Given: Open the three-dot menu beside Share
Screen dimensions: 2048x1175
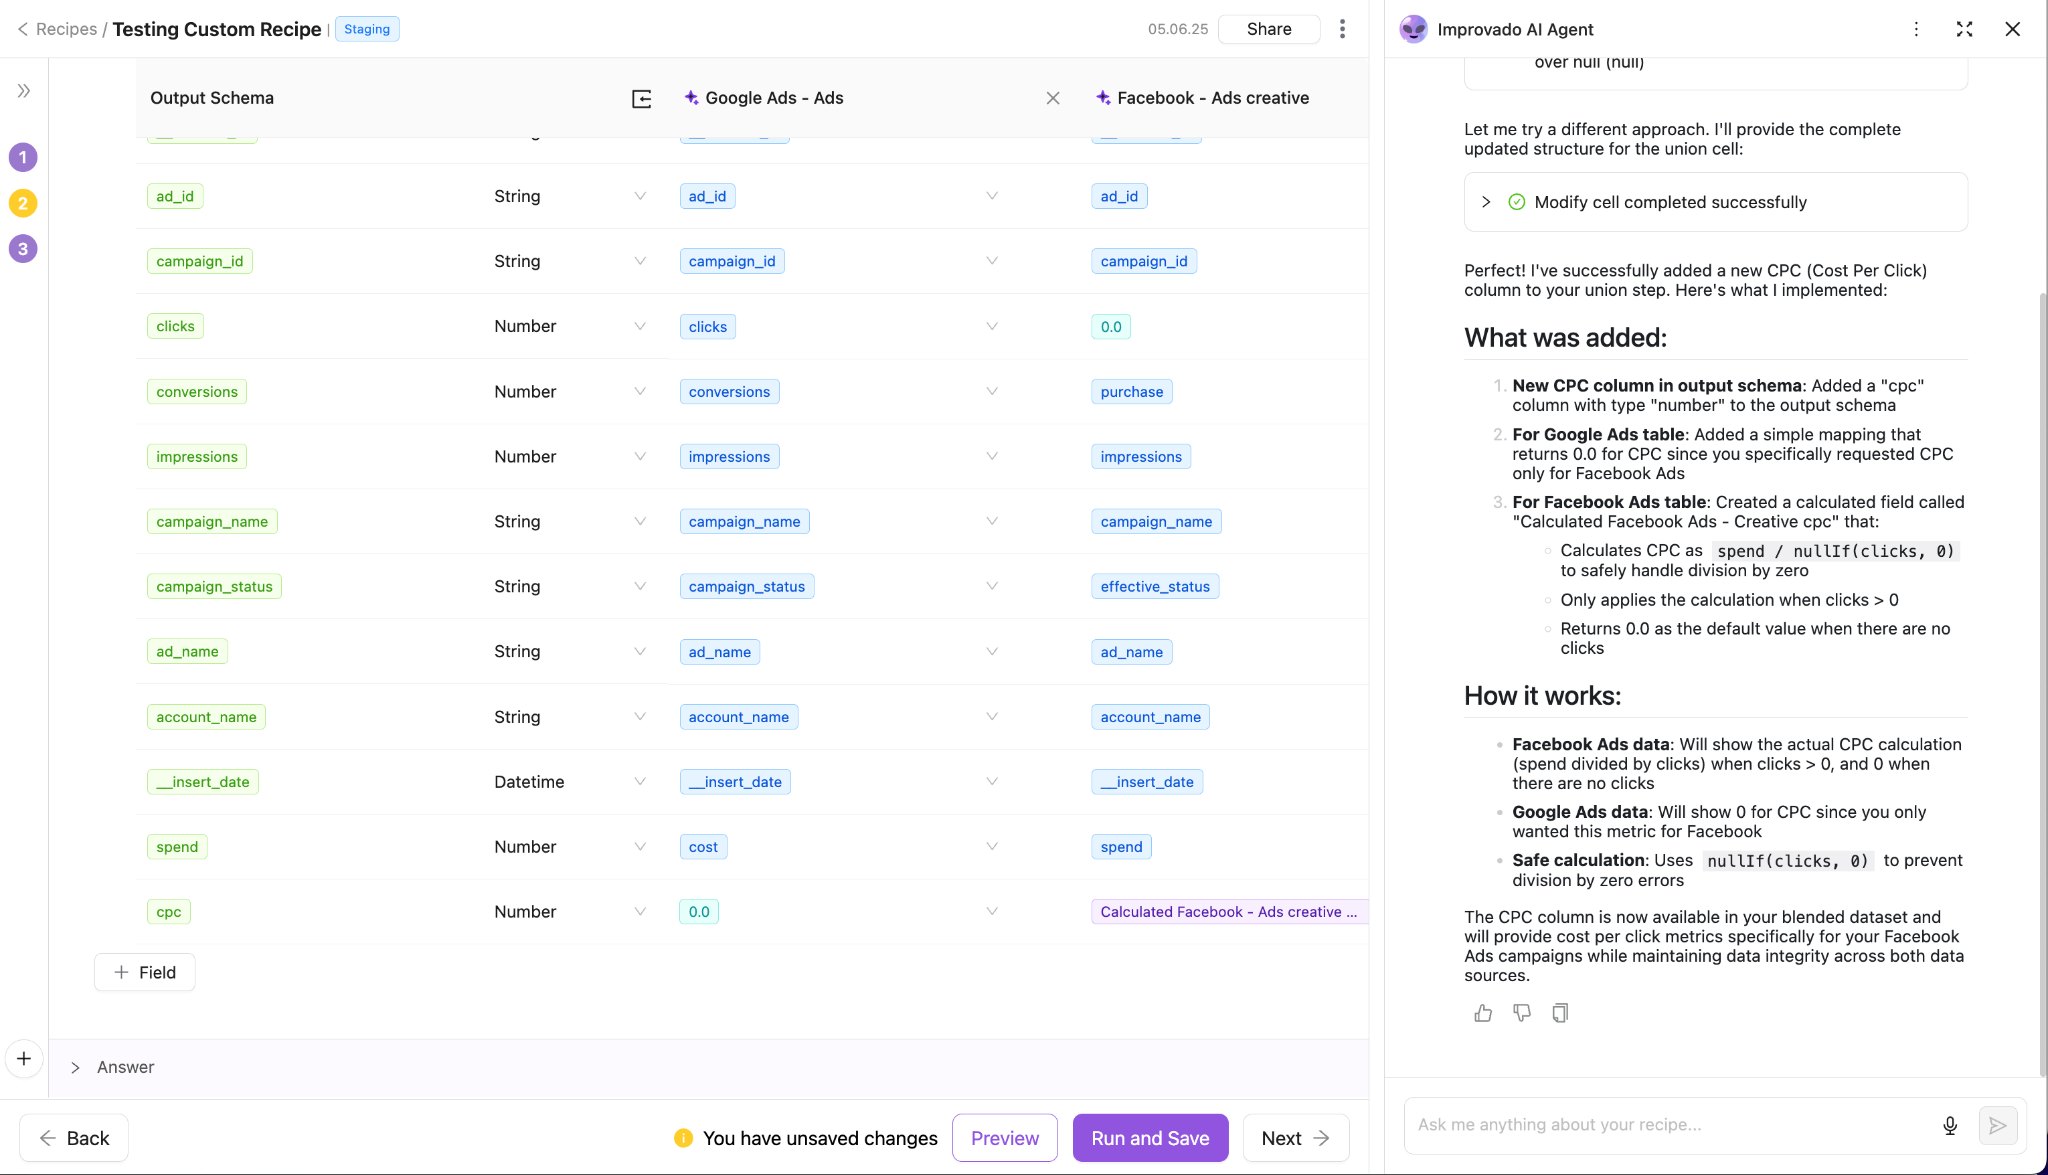Looking at the screenshot, I should click(x=1342, y=29).
